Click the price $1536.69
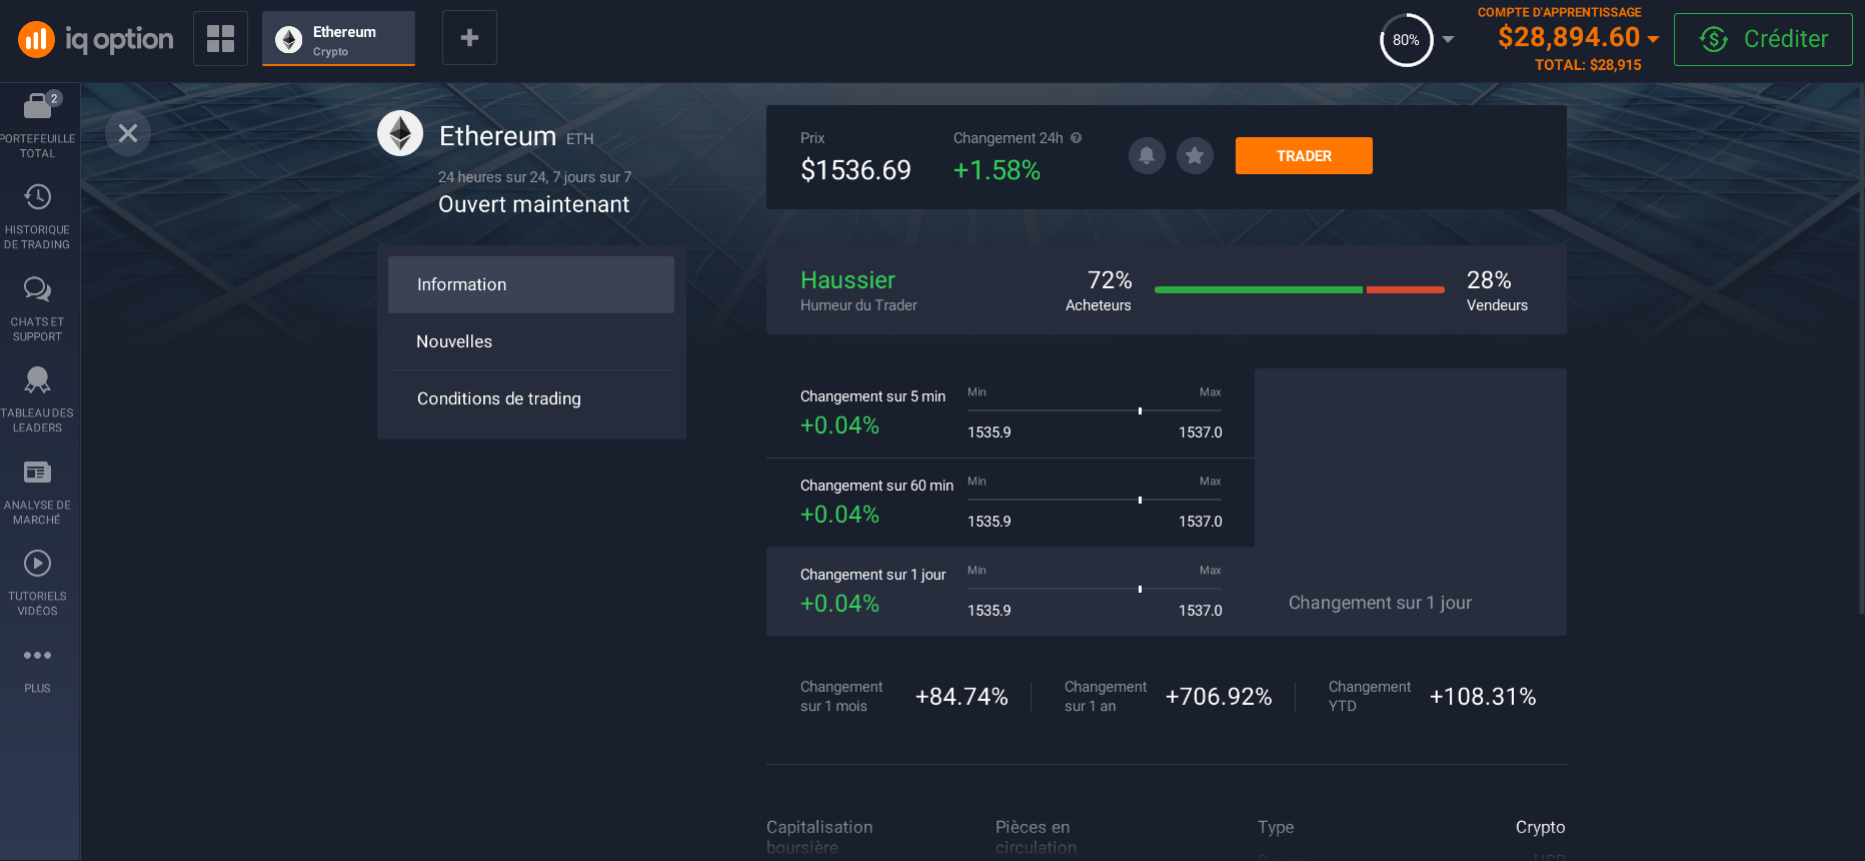Image resolution: width=1865 pixels, height=861 pixels. [x=856, y=170]
